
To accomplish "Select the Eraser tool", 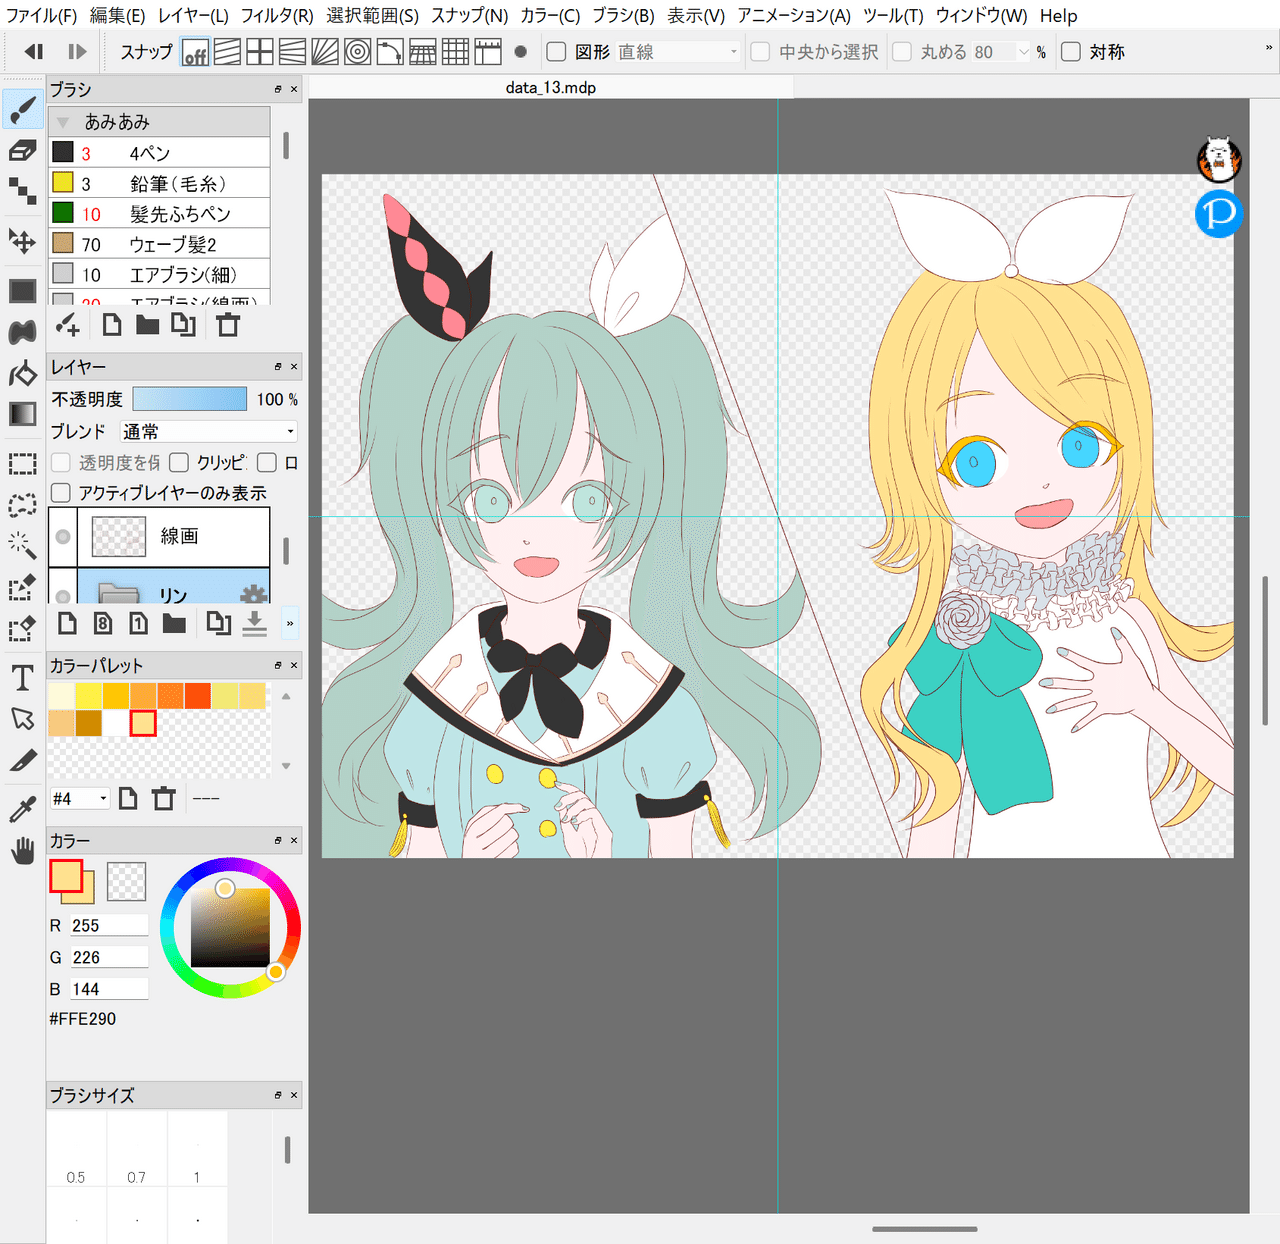I will tap(22, 151).
